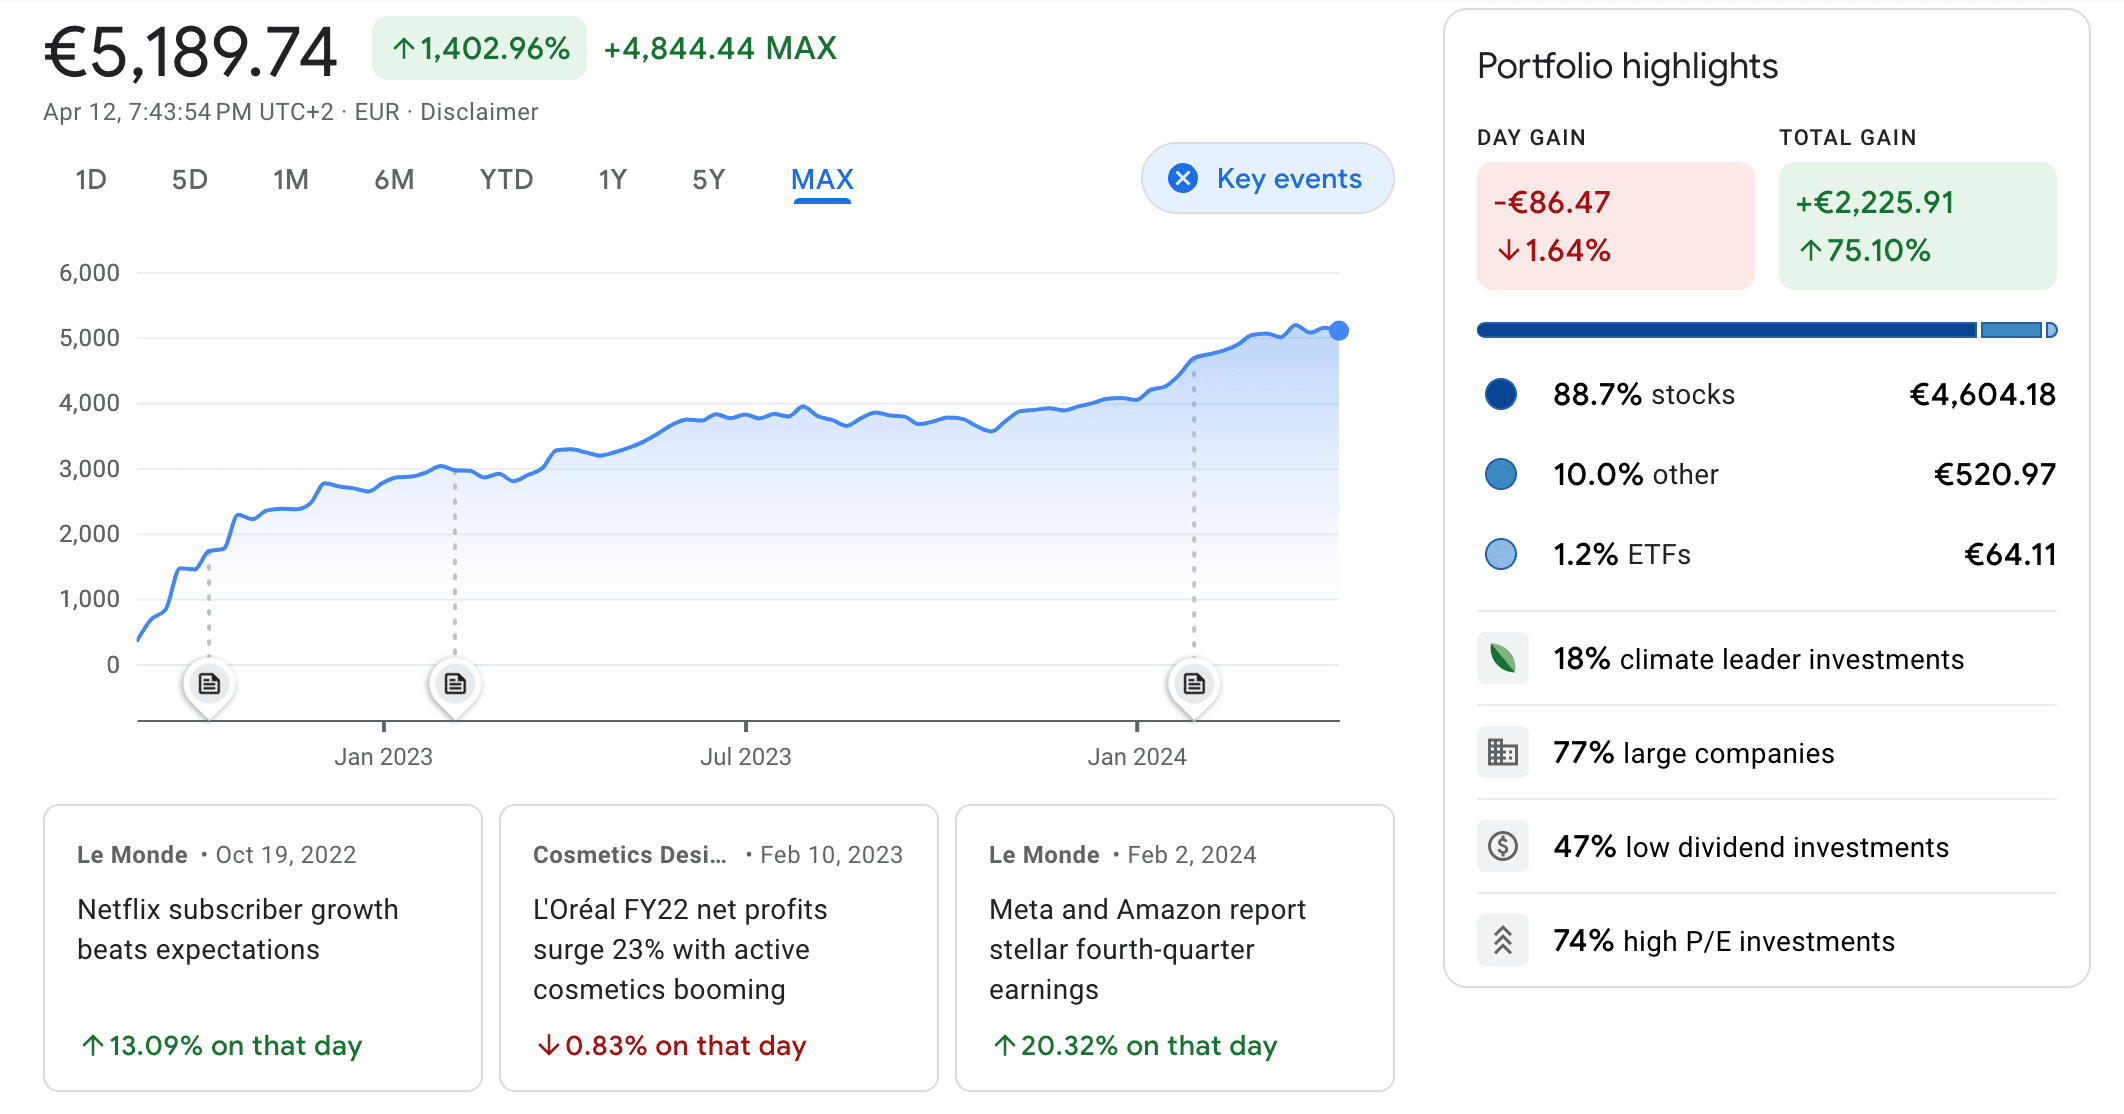Click the climate leader investments leaf icon
Image resolution: width=2124 pixels, height=1114 pixels.
(1502, 658)
